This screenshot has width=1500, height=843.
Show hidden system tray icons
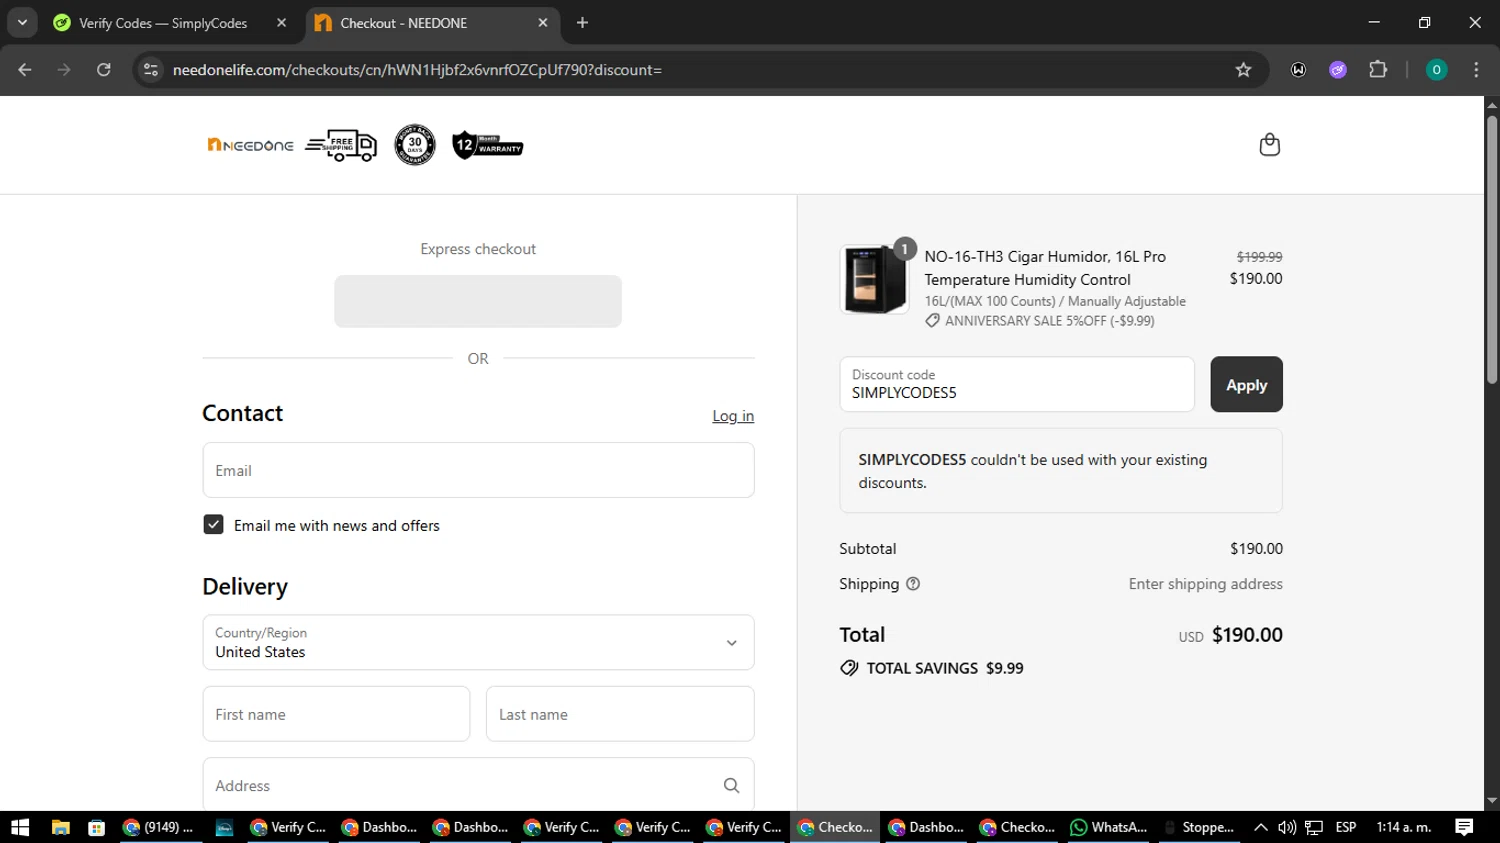pyautogui.click(x=1260, y=827)
